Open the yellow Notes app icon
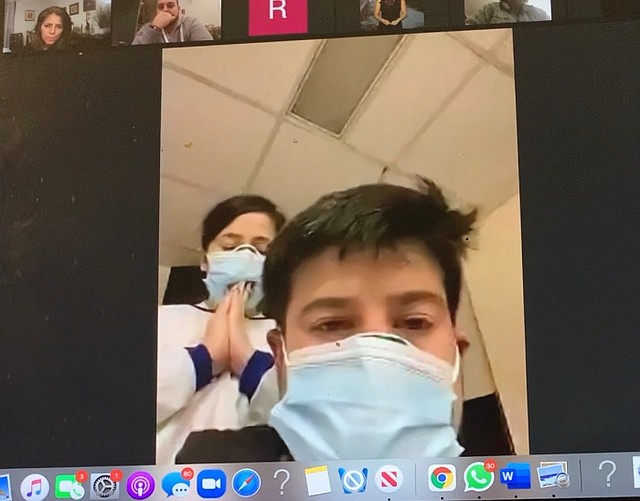Image resolution: width=640 pixels, height=501 pixels. point(317,481)
